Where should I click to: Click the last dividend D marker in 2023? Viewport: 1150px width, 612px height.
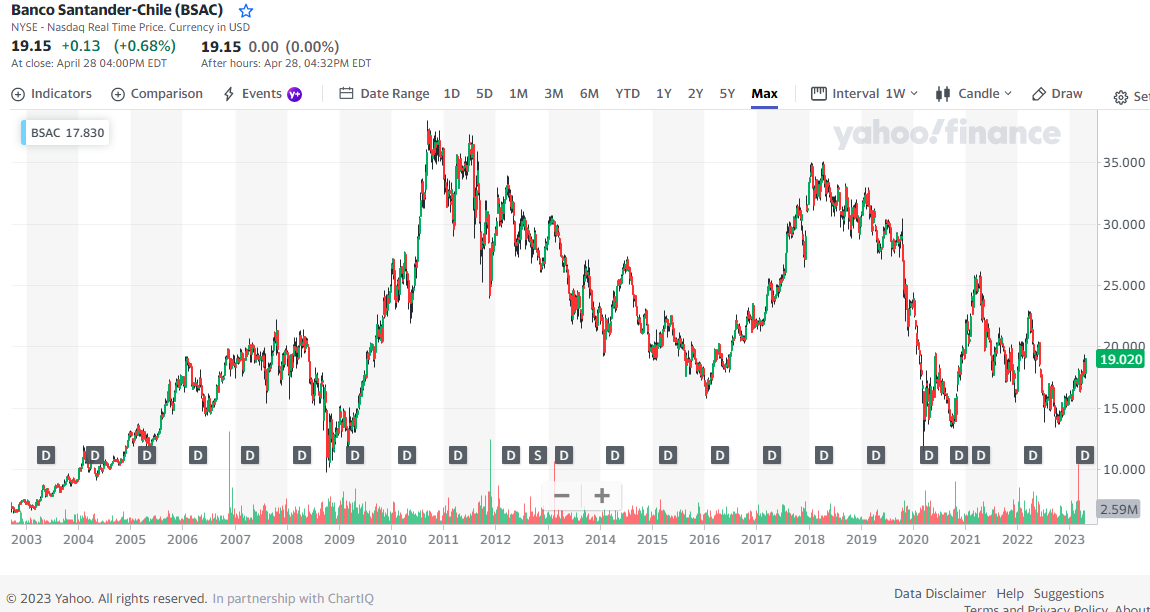tap(1085, 455)
